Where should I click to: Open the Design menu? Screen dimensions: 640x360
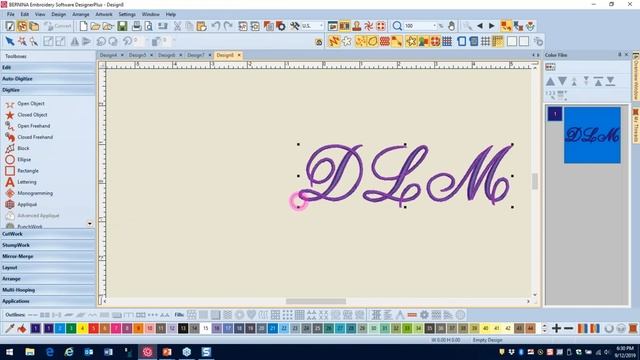[58, 14]
